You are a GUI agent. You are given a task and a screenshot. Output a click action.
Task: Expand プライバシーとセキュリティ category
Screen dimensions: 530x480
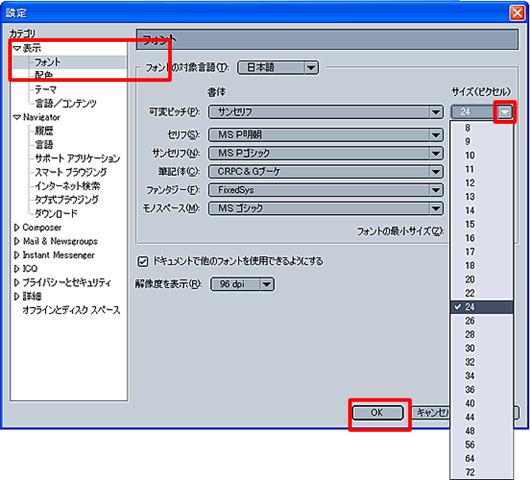(x=16, y=283)
